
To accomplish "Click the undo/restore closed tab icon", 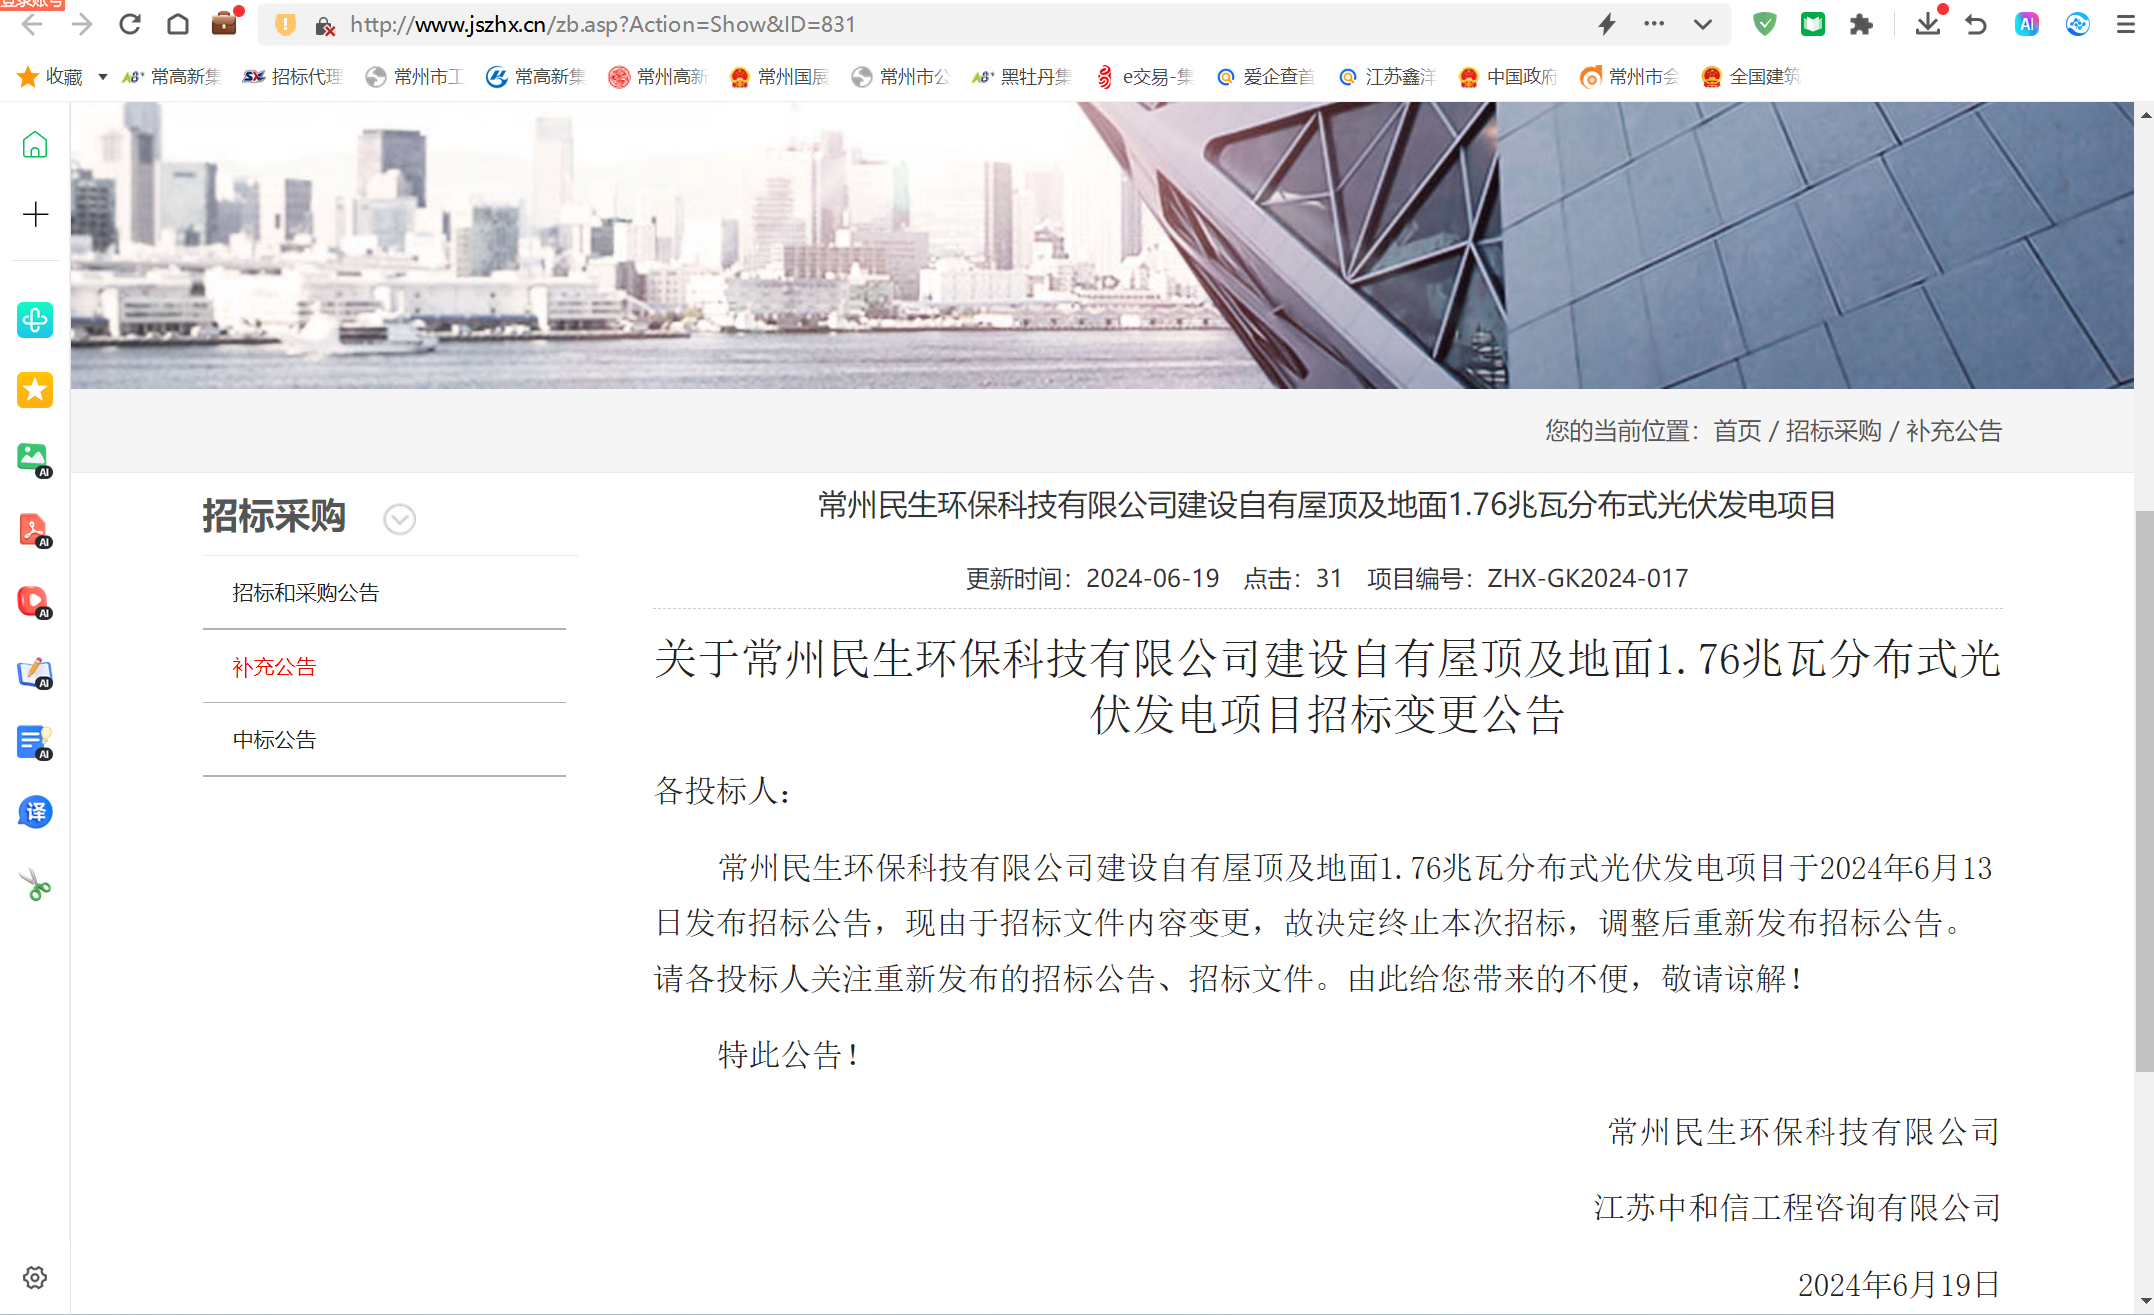I will tap(1976, 24).
